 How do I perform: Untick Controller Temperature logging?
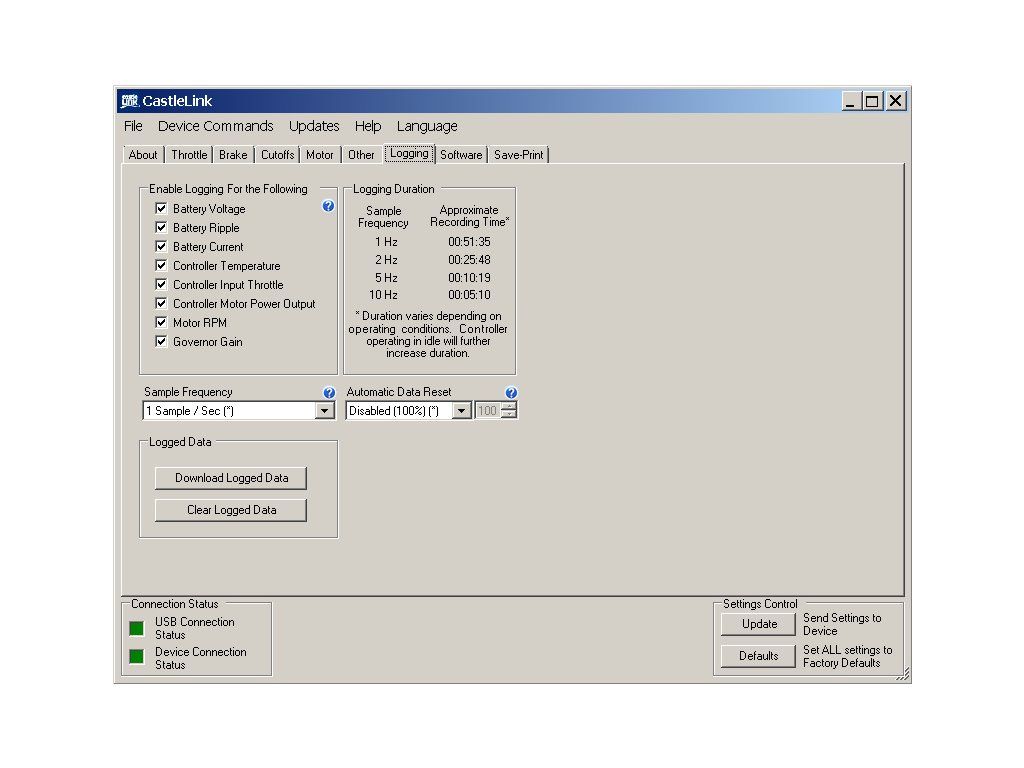coord(161,266)
